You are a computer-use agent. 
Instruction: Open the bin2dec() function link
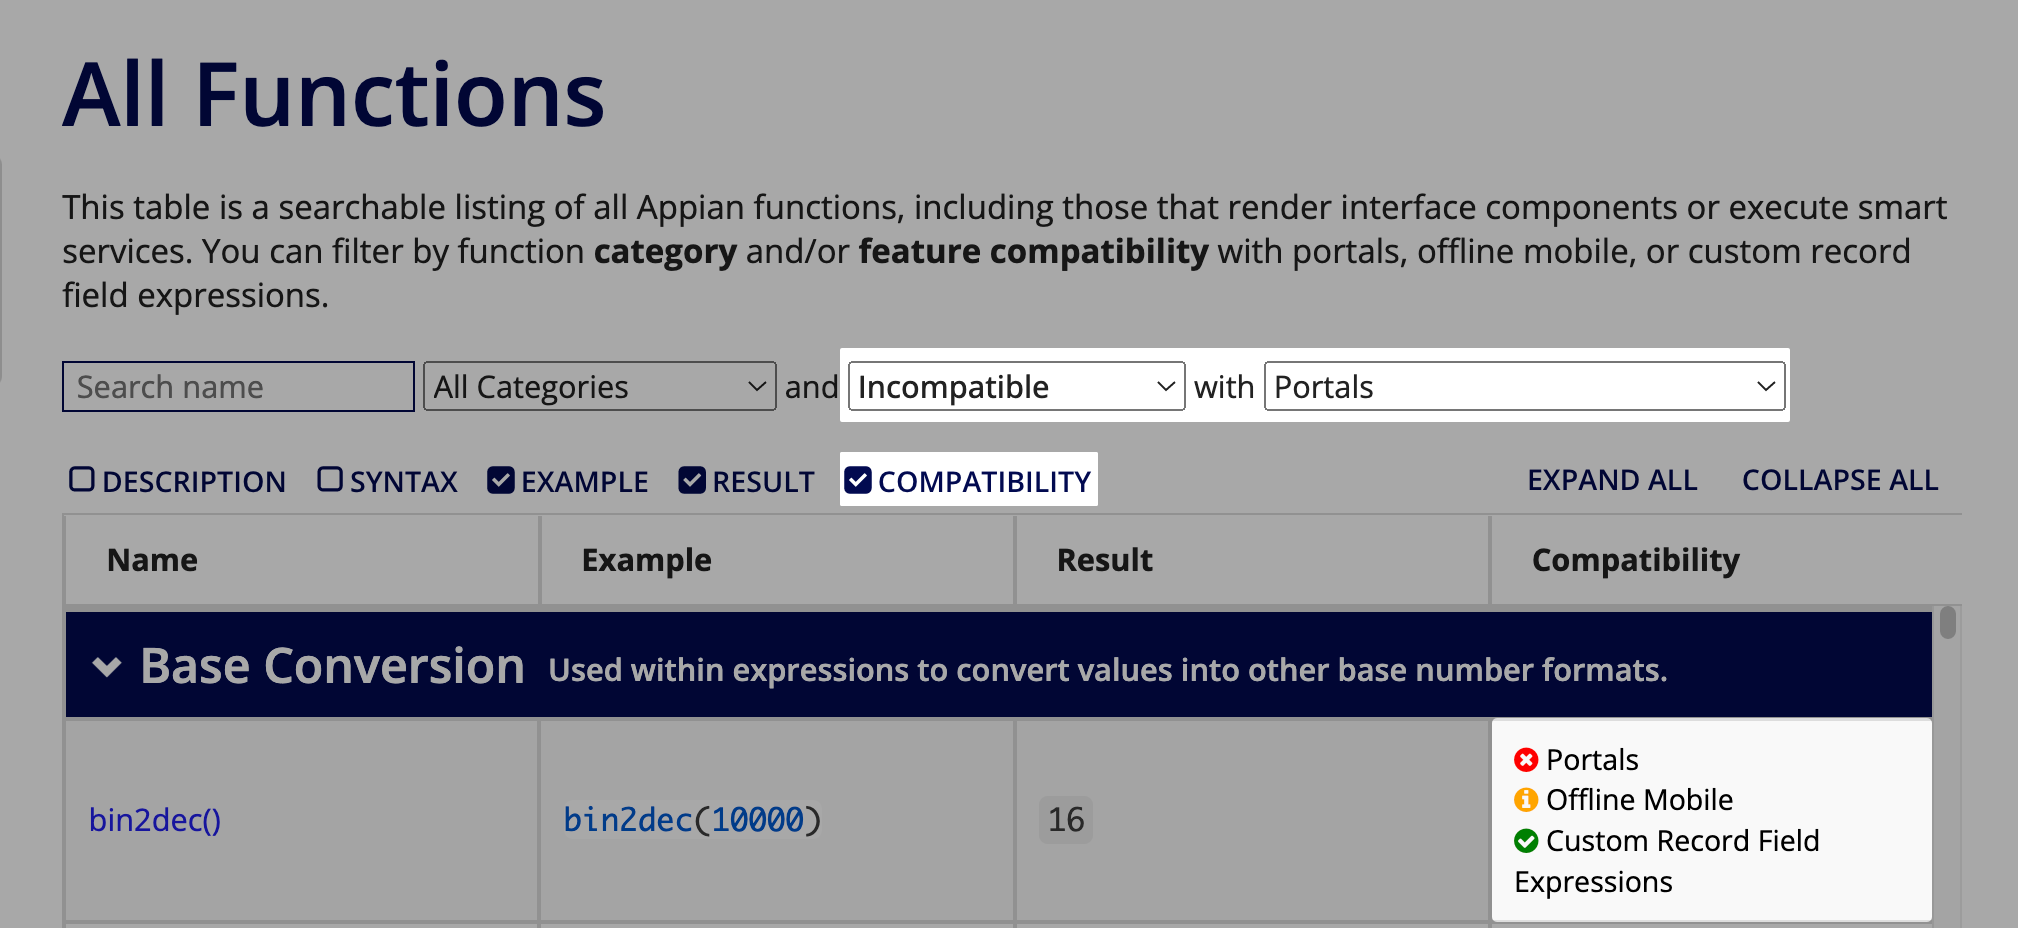pos(155,820)
